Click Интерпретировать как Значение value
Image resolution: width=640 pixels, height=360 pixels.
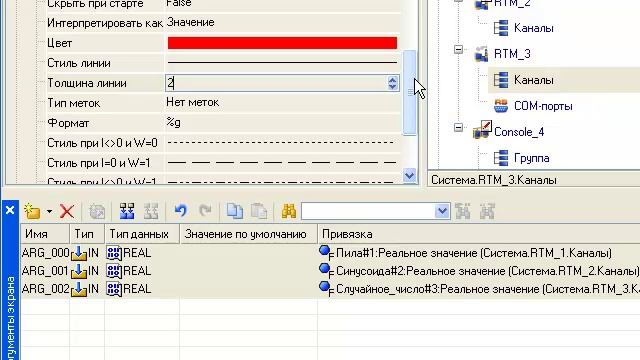(x=190, y=22)
